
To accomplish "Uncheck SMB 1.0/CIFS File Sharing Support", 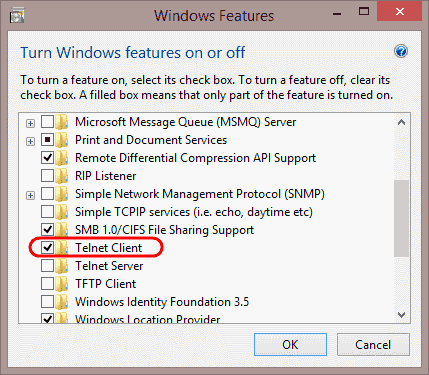I will tap(47, 229).
